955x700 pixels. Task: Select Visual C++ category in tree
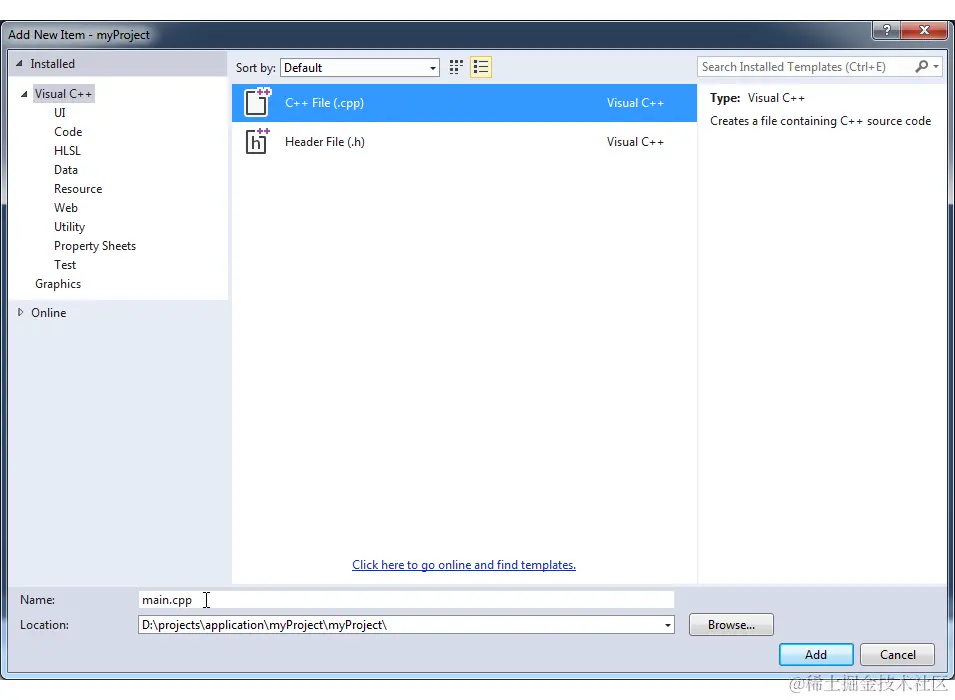coord(63,94)
